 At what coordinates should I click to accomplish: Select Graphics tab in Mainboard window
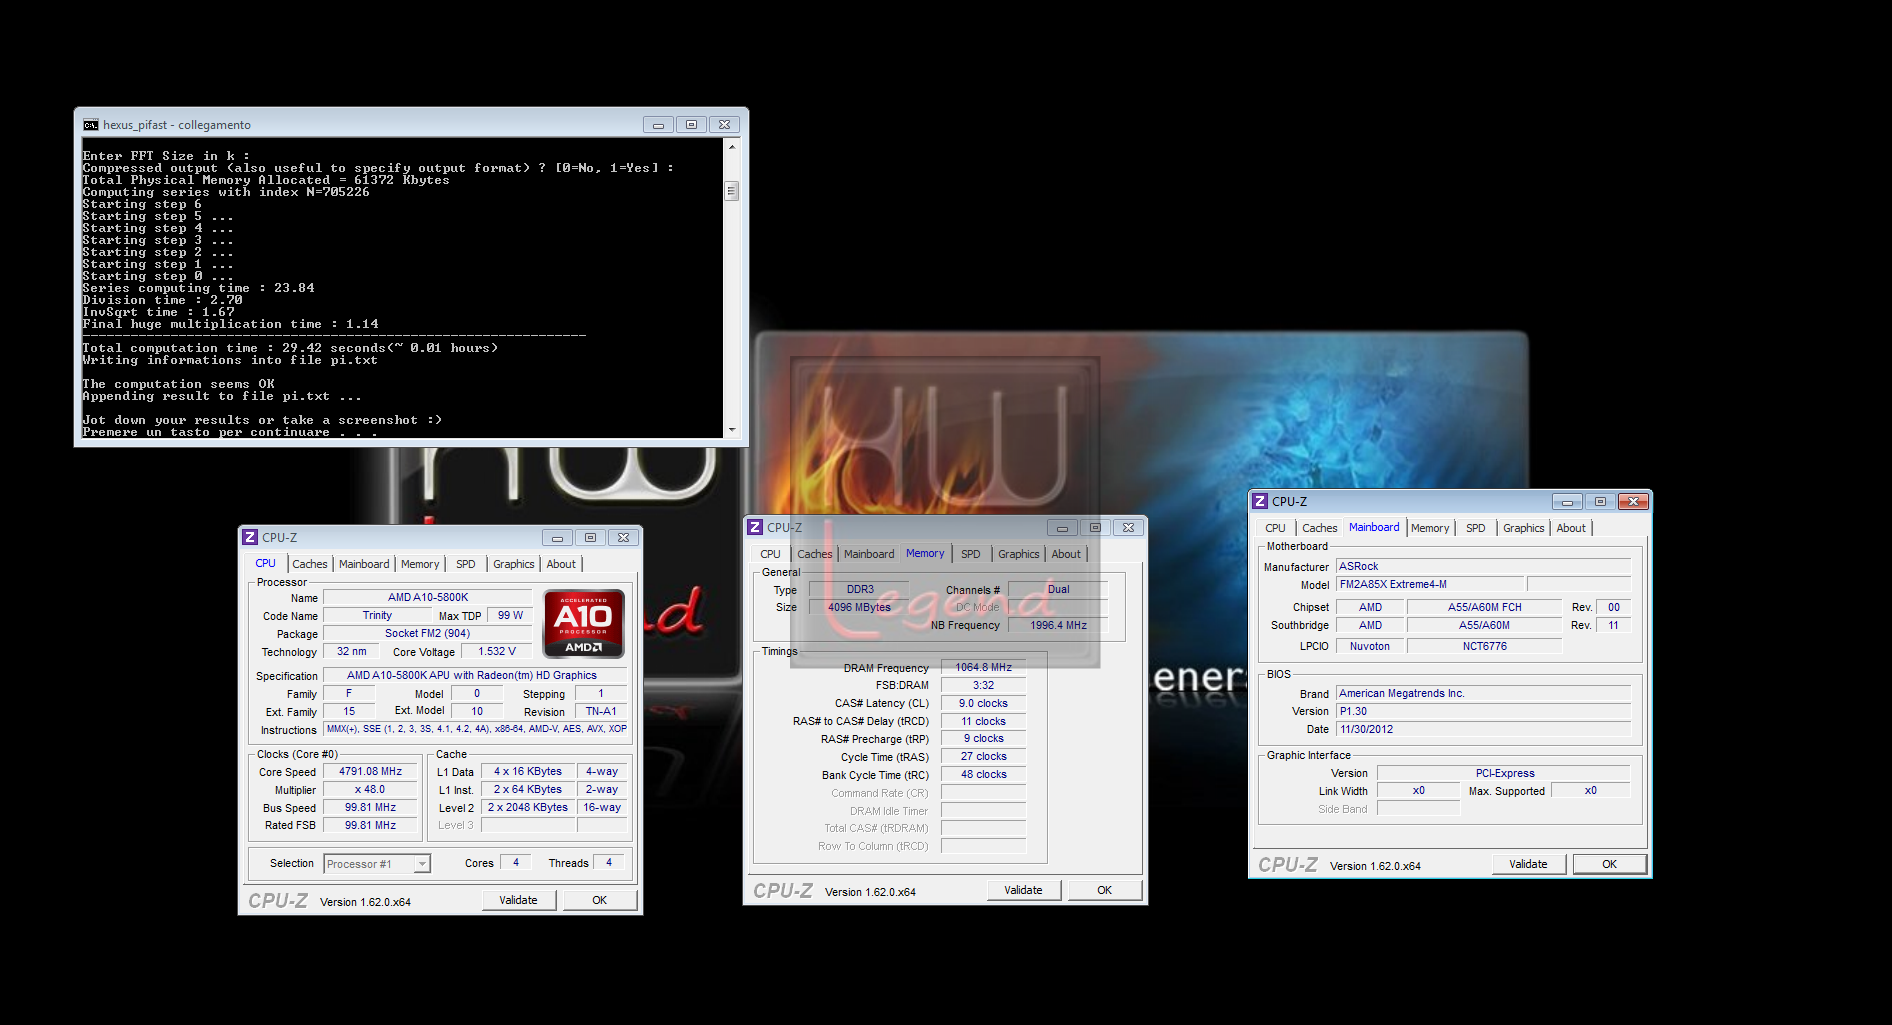pyautogui.click(x=1524, y=528)
